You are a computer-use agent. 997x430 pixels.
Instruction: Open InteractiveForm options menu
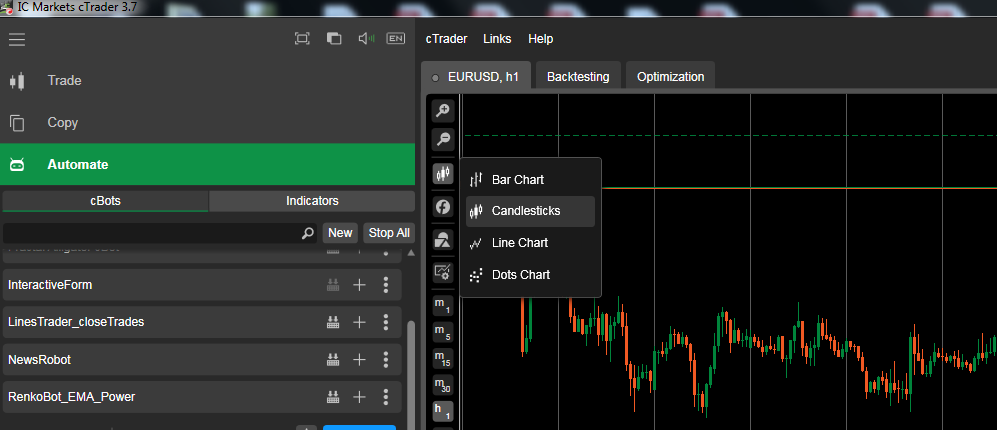tap(385, 285)
